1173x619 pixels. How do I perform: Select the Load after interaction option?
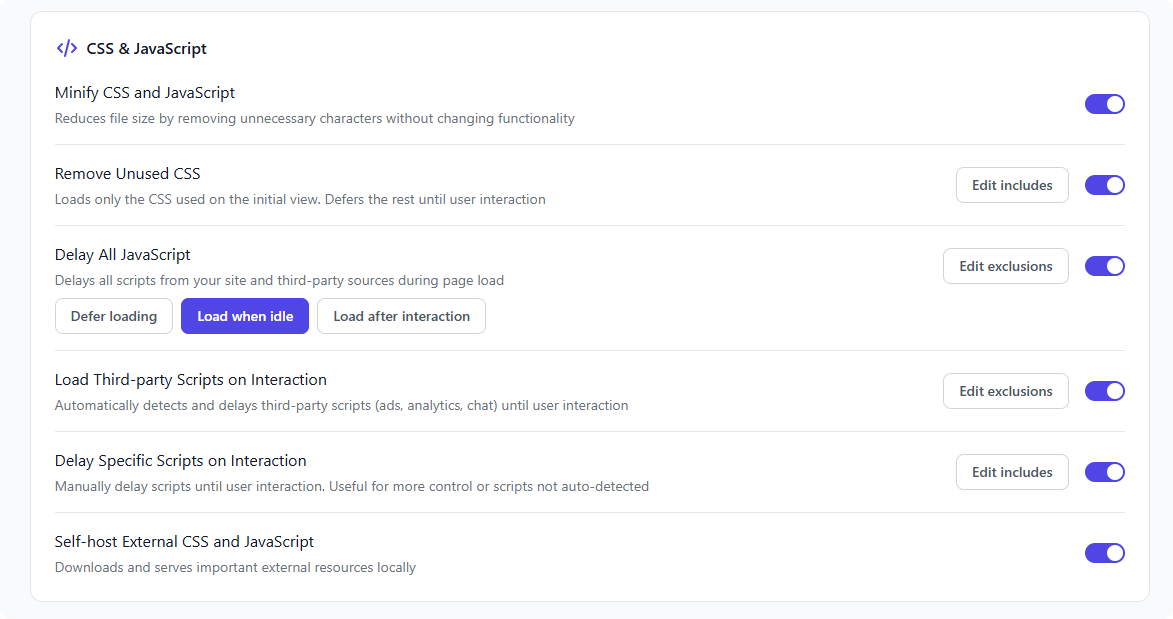point(401,316)
